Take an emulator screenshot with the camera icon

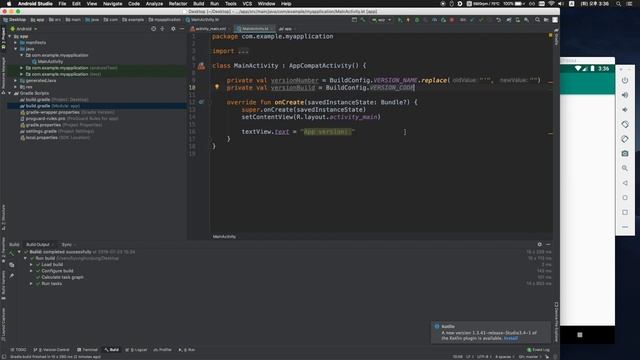pyautogui.click(x=625, y=154)
